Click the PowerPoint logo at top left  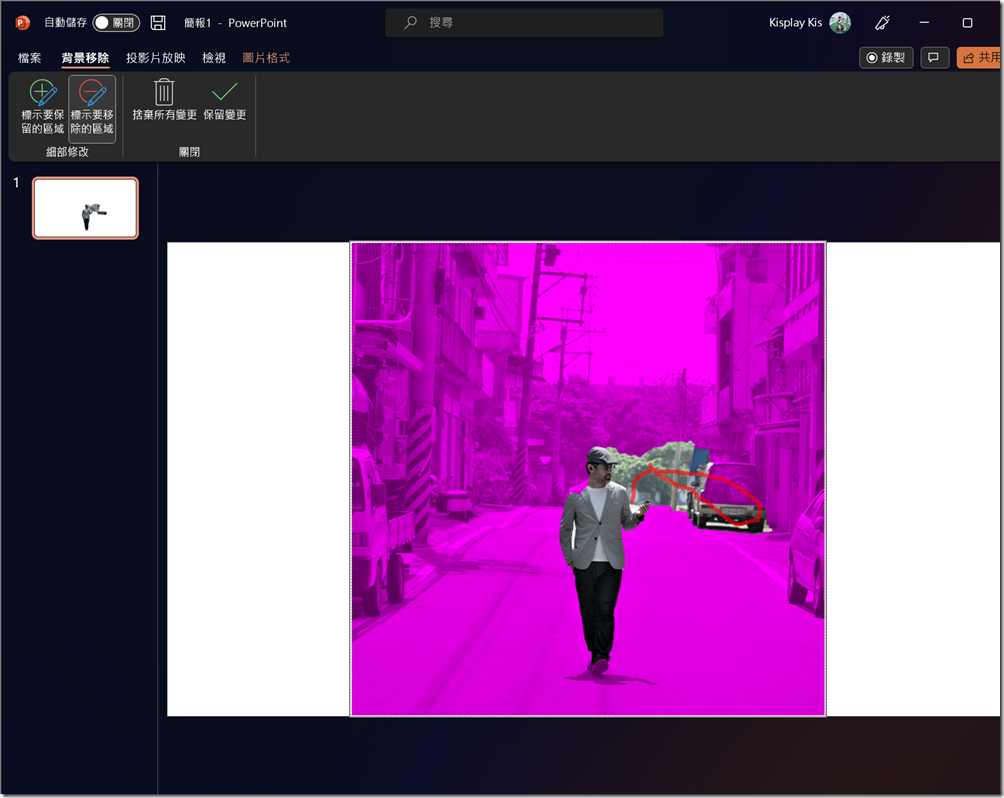point(20,22)
